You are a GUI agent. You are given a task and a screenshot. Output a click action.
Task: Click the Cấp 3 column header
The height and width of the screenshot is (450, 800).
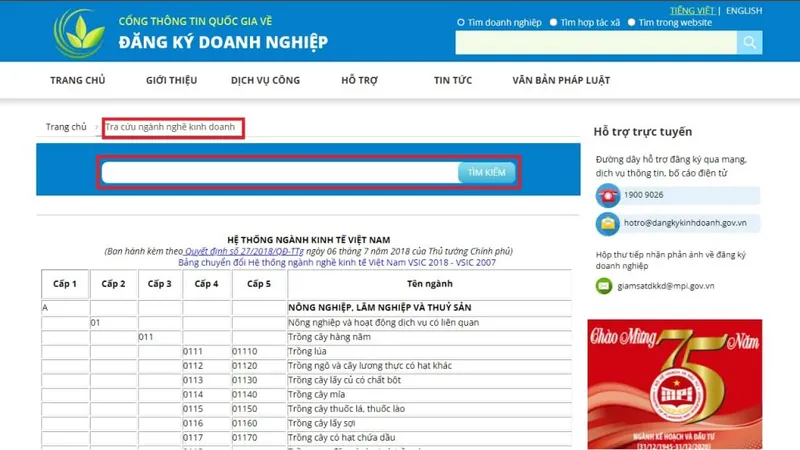tap(160, 284)
